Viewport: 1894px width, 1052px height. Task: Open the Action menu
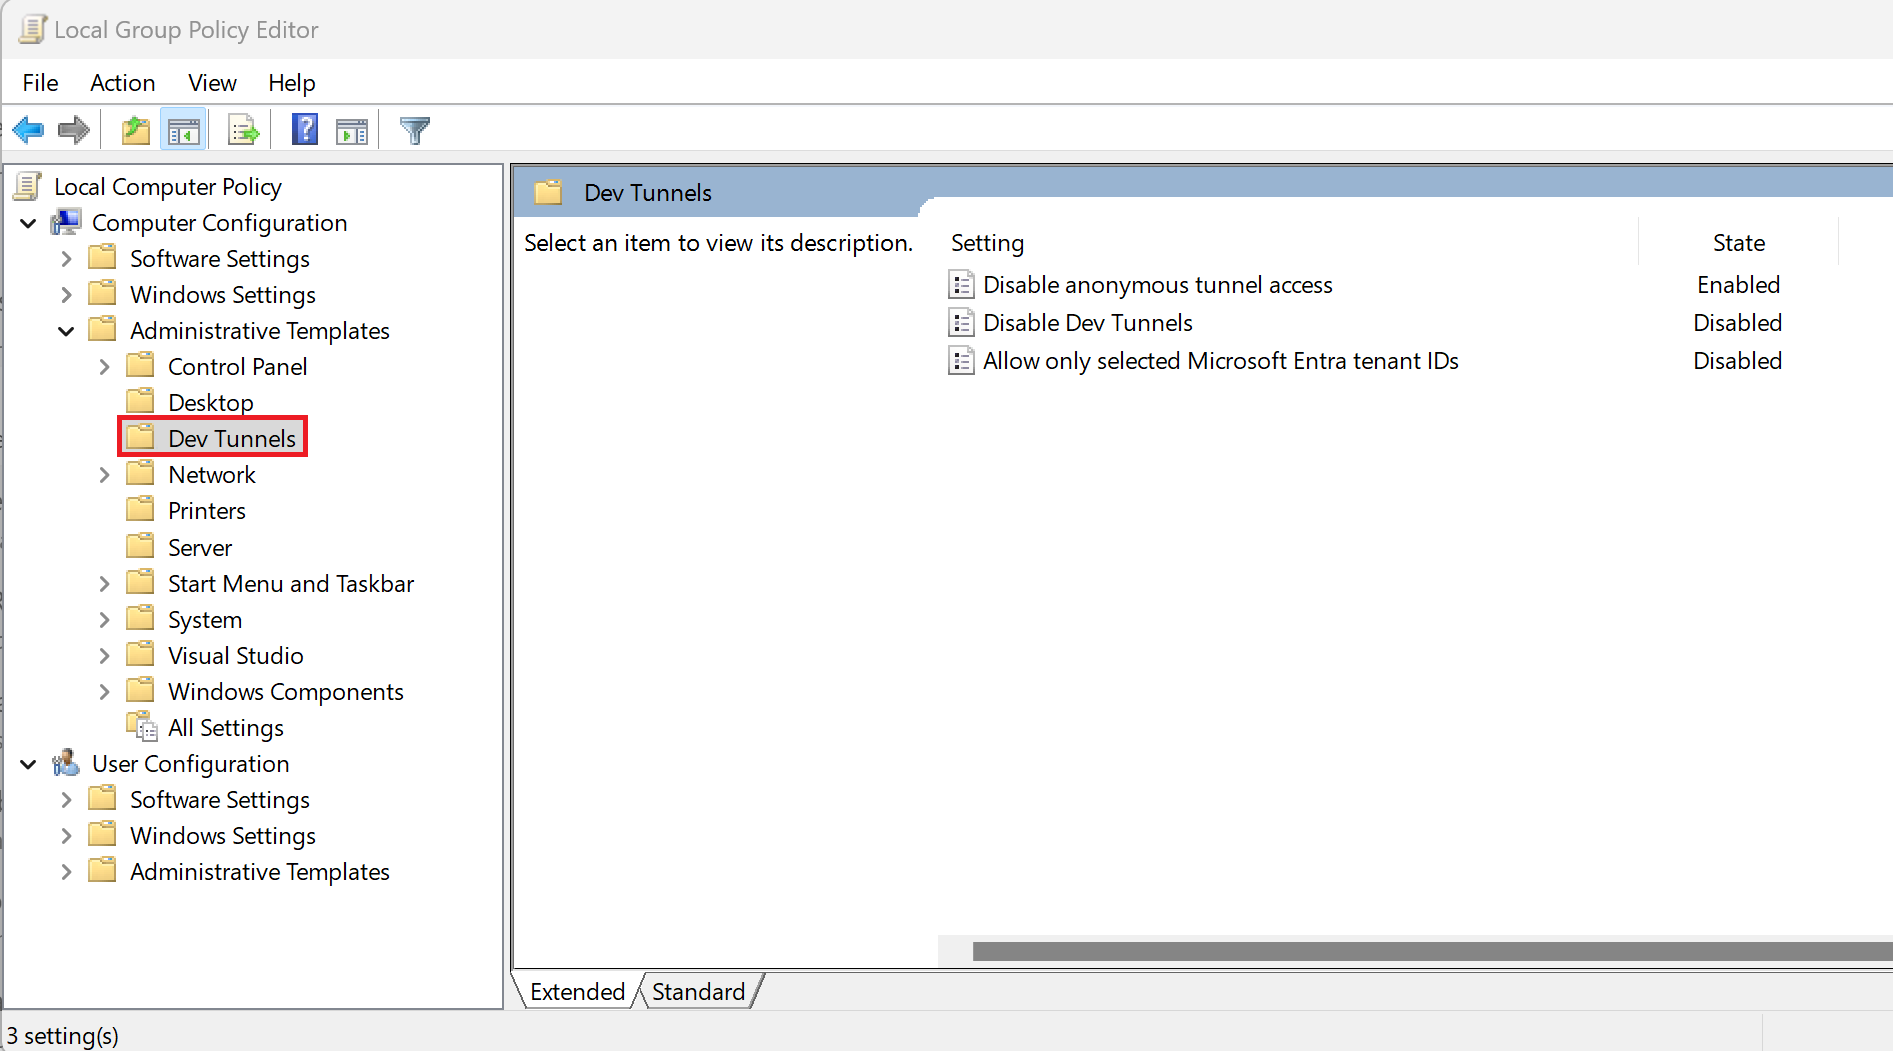pyautogui.click(x=122, y=82)
